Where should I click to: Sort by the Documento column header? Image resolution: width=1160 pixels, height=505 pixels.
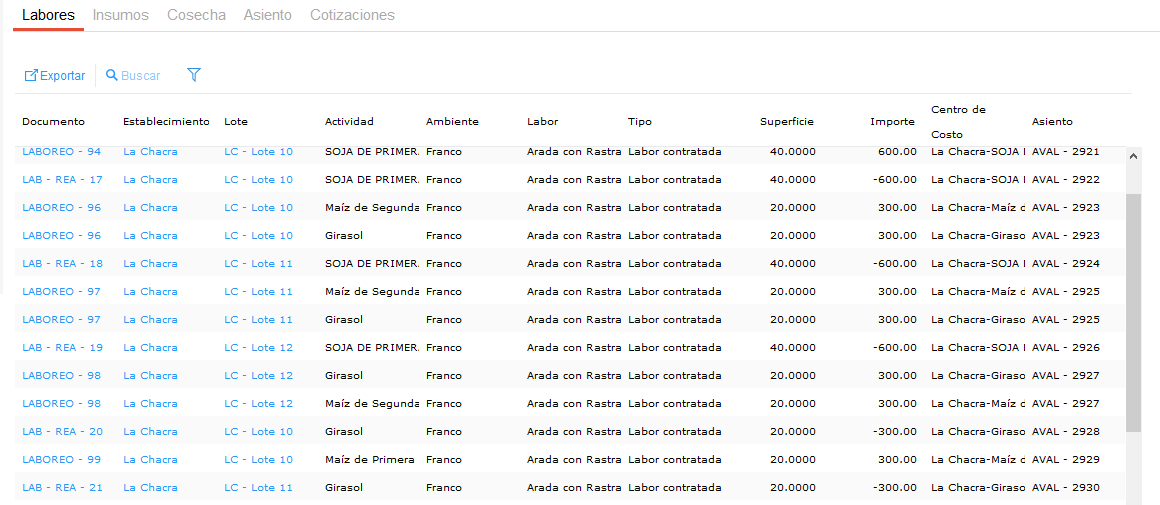coord(53,122)
